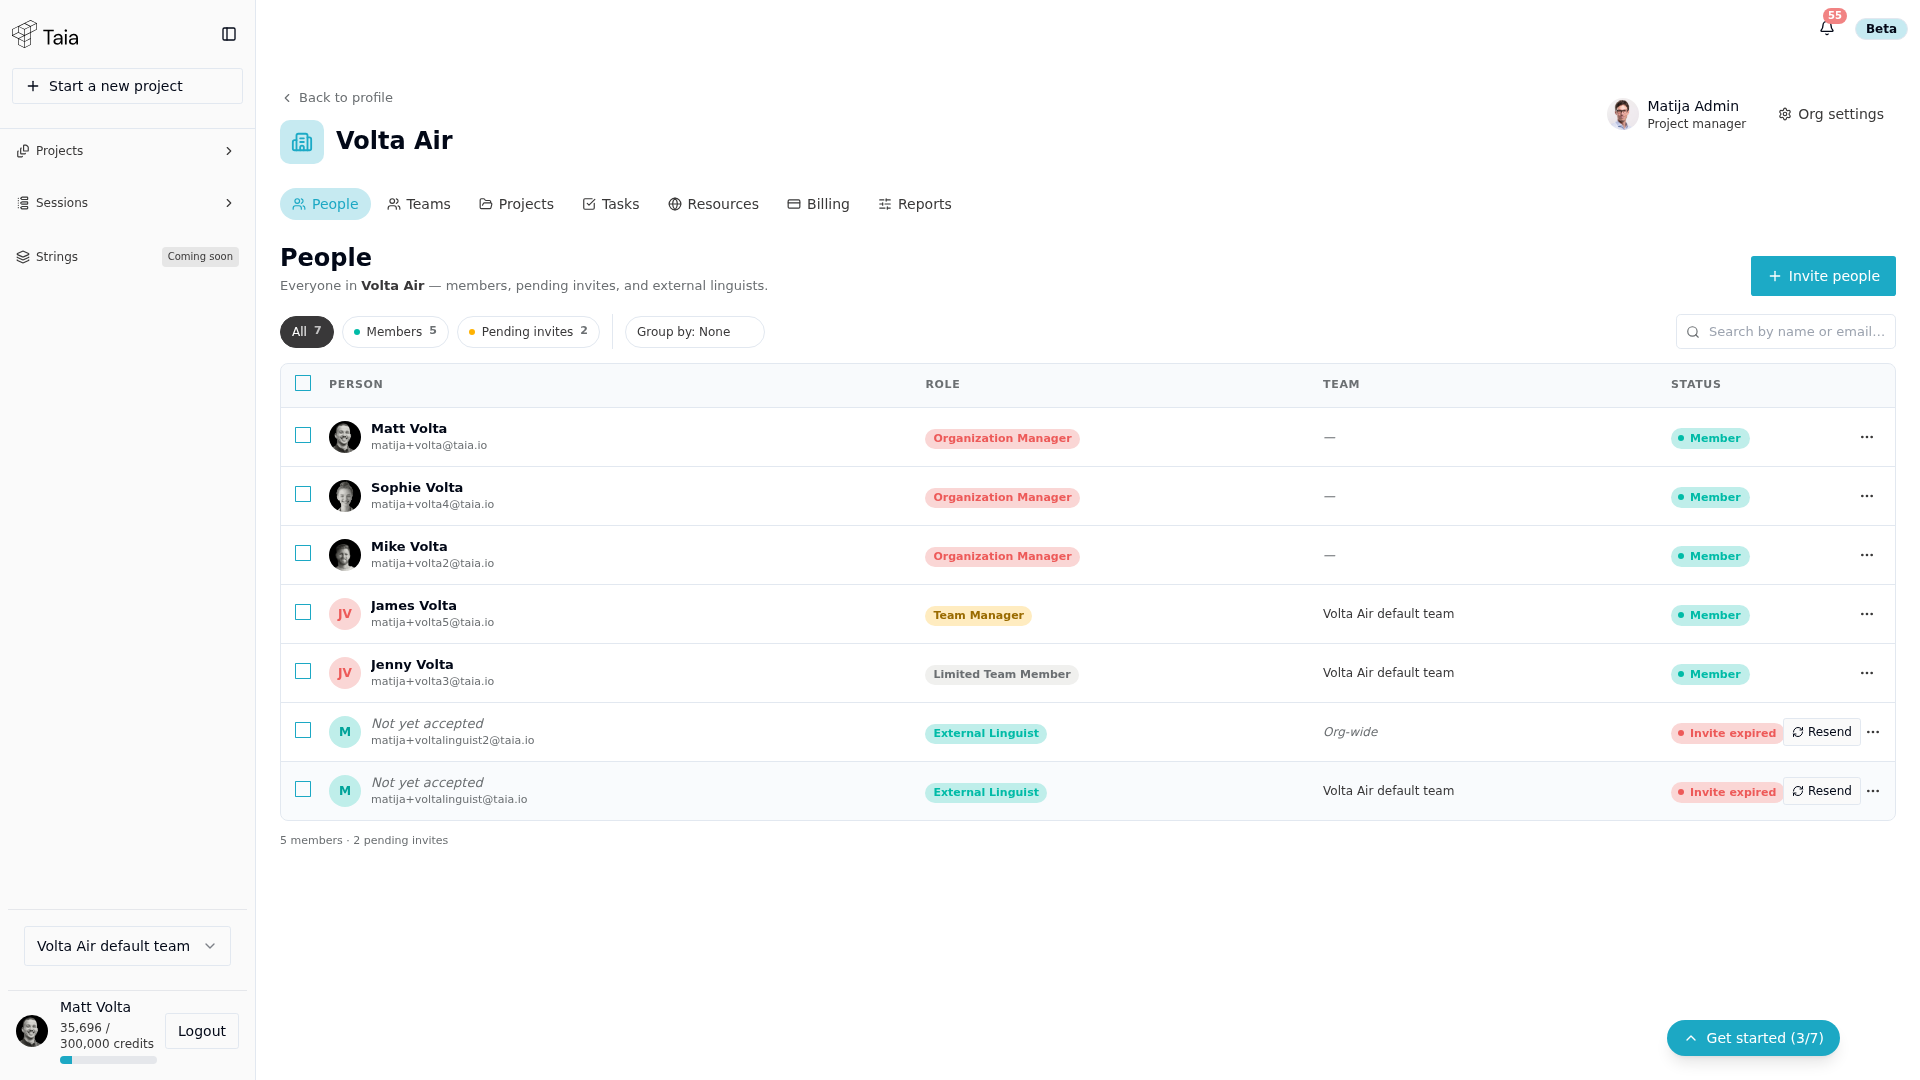Switch to the Resources tab
This screenshot has width=1920, height=1080.
[x=713, y=204]
